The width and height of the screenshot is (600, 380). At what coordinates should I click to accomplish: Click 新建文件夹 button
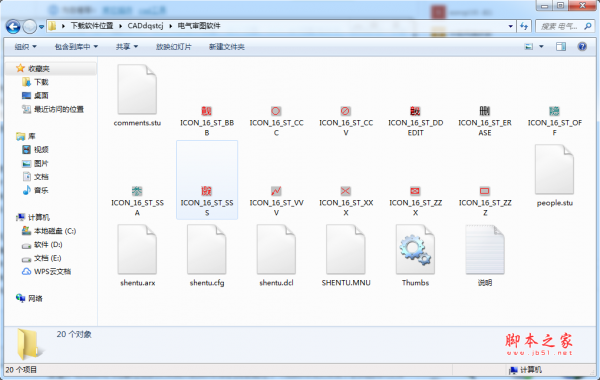tap(227, 47)
